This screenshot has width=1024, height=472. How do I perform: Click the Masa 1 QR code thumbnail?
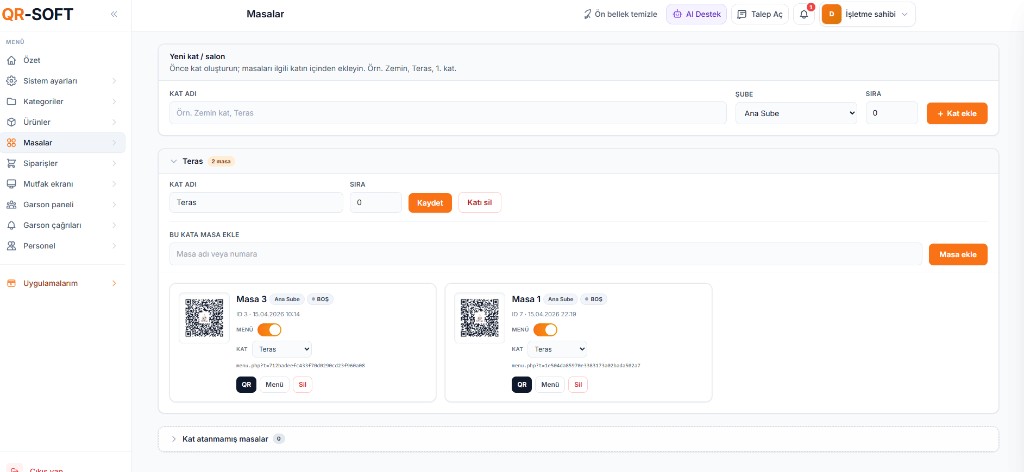point(478,318)
